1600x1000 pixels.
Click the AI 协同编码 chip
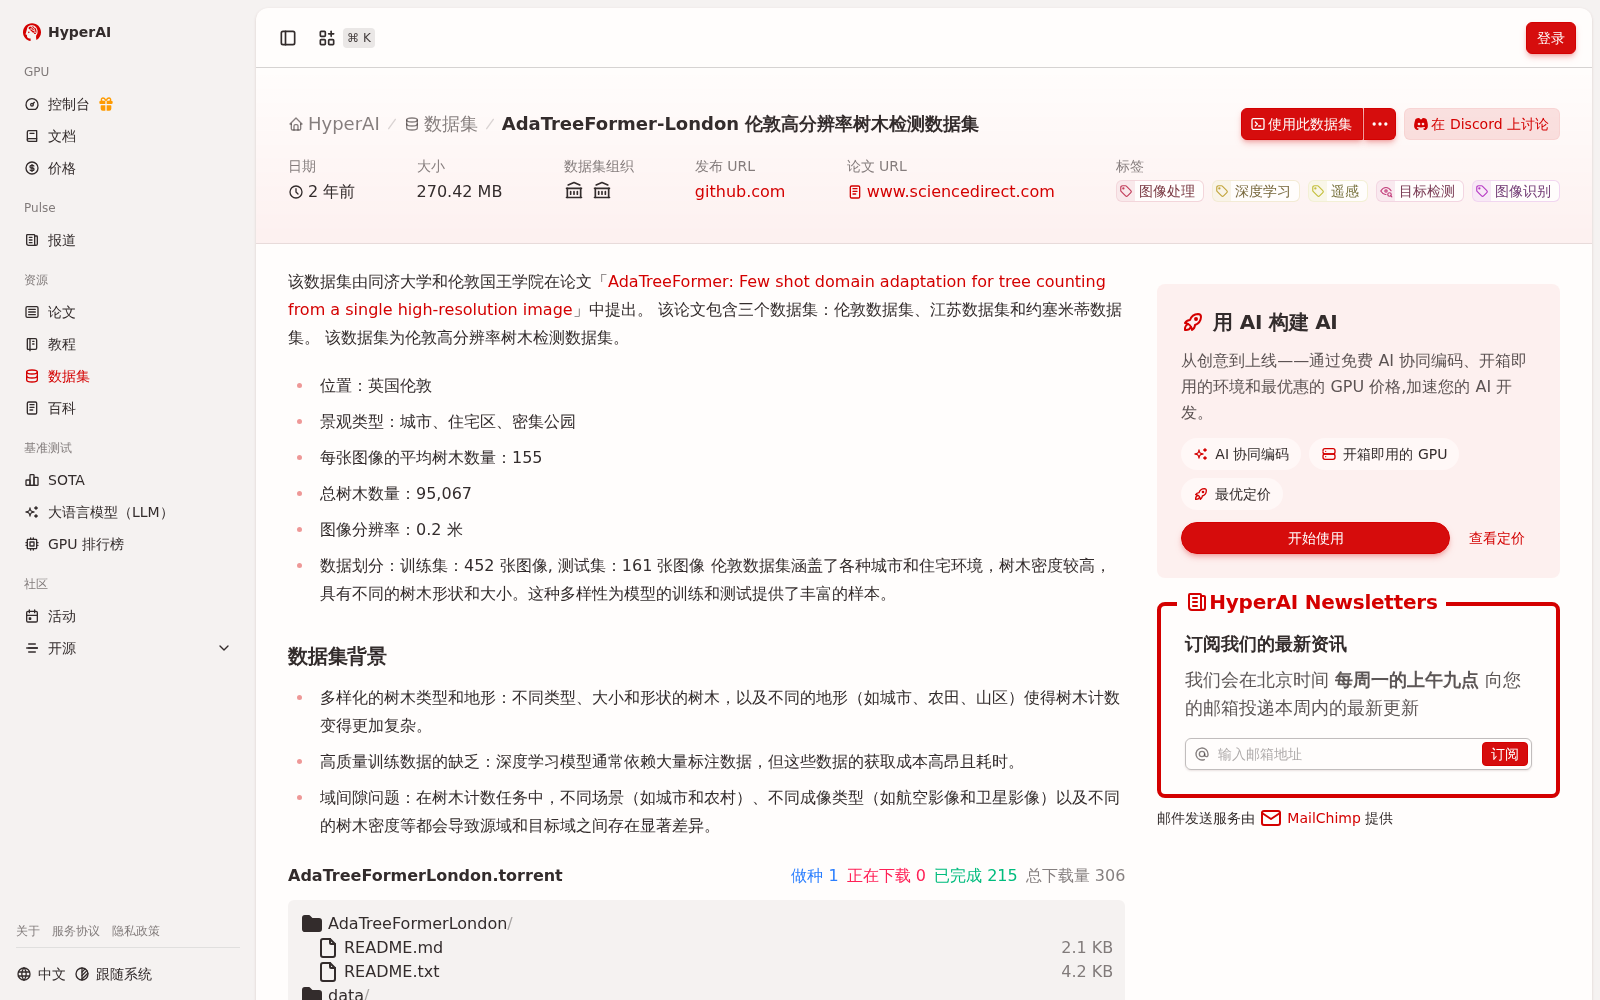pos(1241,454)
